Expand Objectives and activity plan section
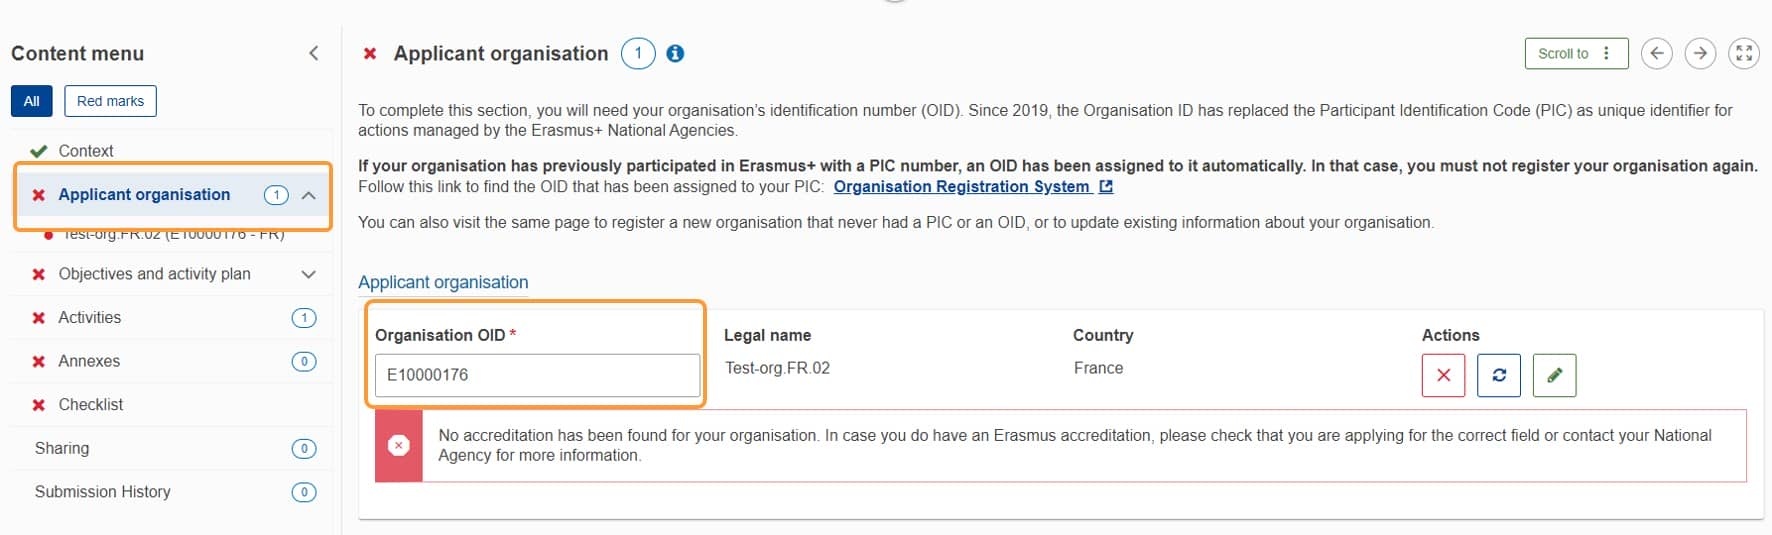The width and height of the screenshot is (1772, 535). point(309,274)
